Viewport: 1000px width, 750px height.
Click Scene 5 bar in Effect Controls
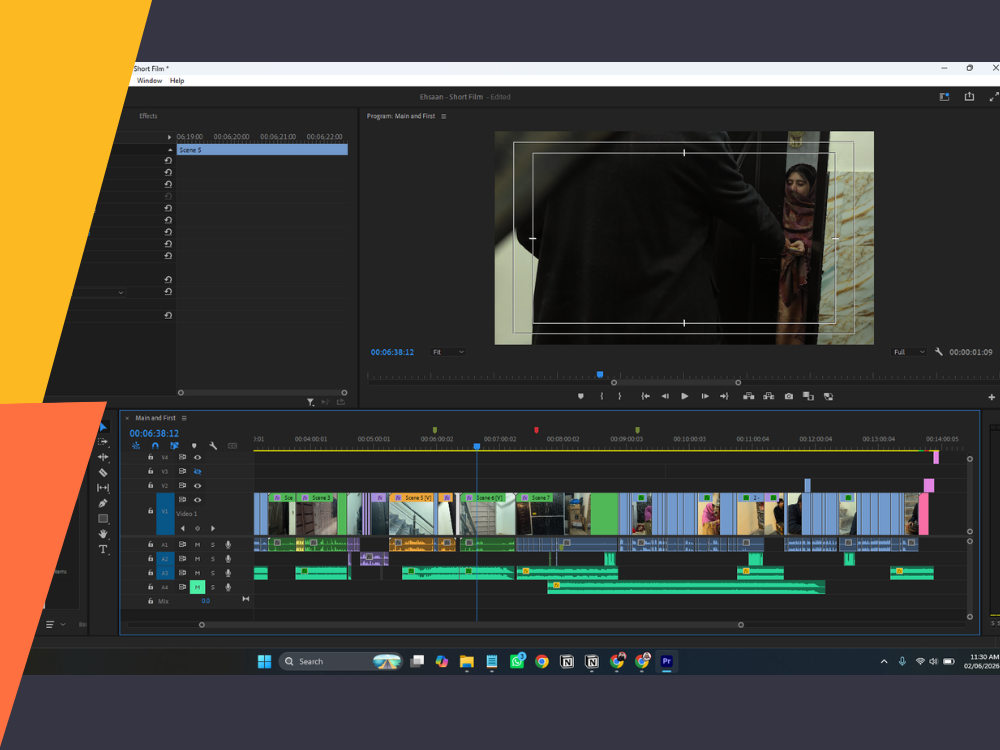coord(262,150)
